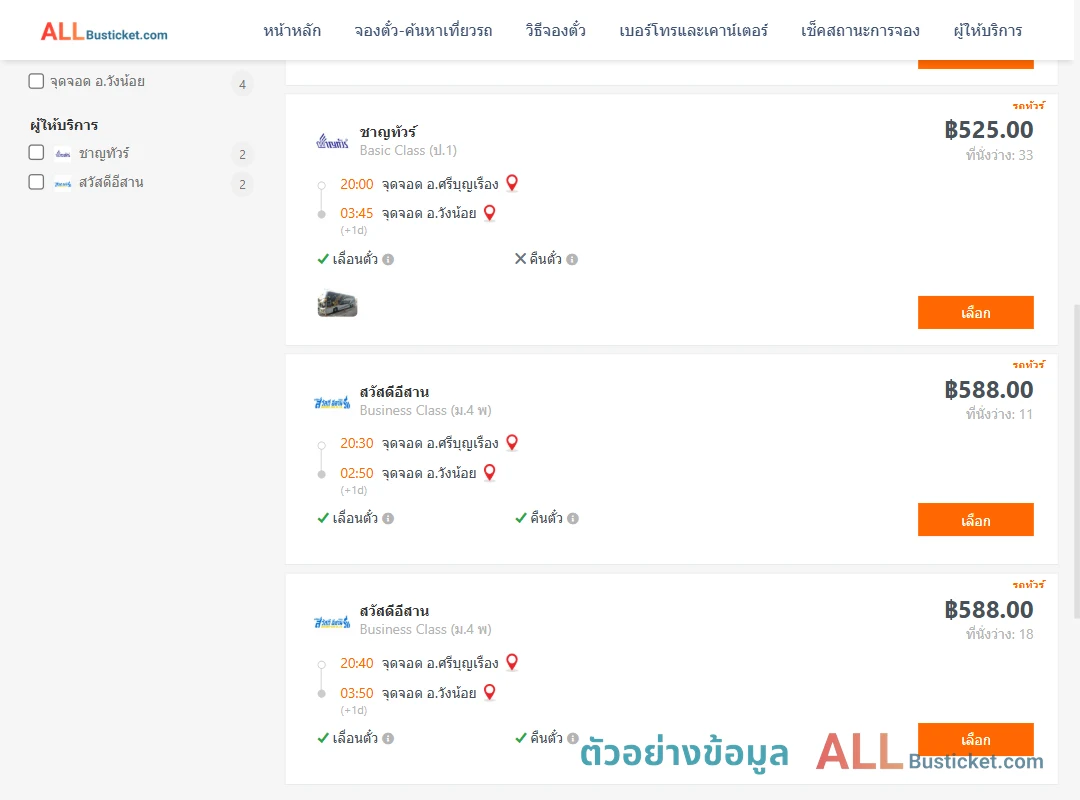The height and width of the screenshot is (800, 1080).
Task: Click คืนตั๋ว info icon on 20:30 trip
Action: [x=573, y=518]
